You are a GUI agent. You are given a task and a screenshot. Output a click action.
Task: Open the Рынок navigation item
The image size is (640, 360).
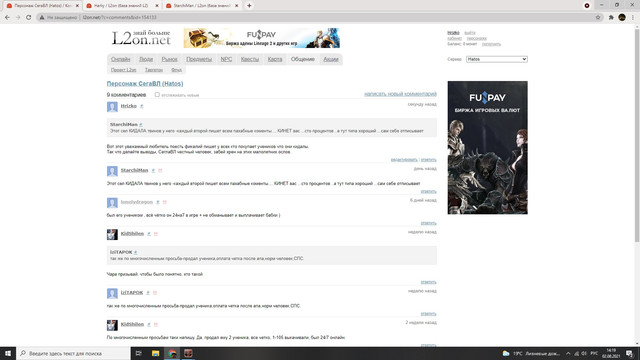tap(169, 59)
